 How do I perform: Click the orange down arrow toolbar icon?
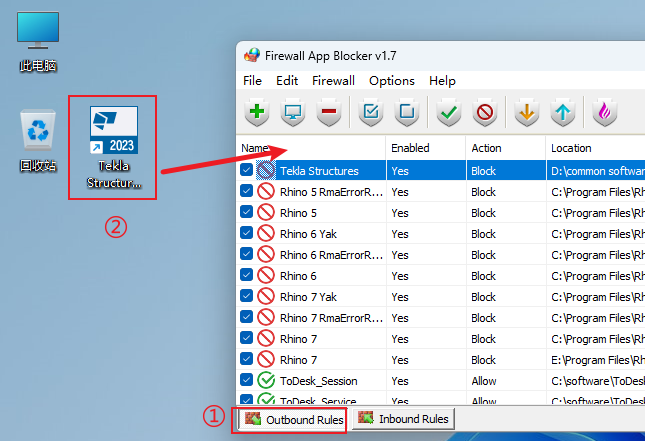click(x=527, y=111)
